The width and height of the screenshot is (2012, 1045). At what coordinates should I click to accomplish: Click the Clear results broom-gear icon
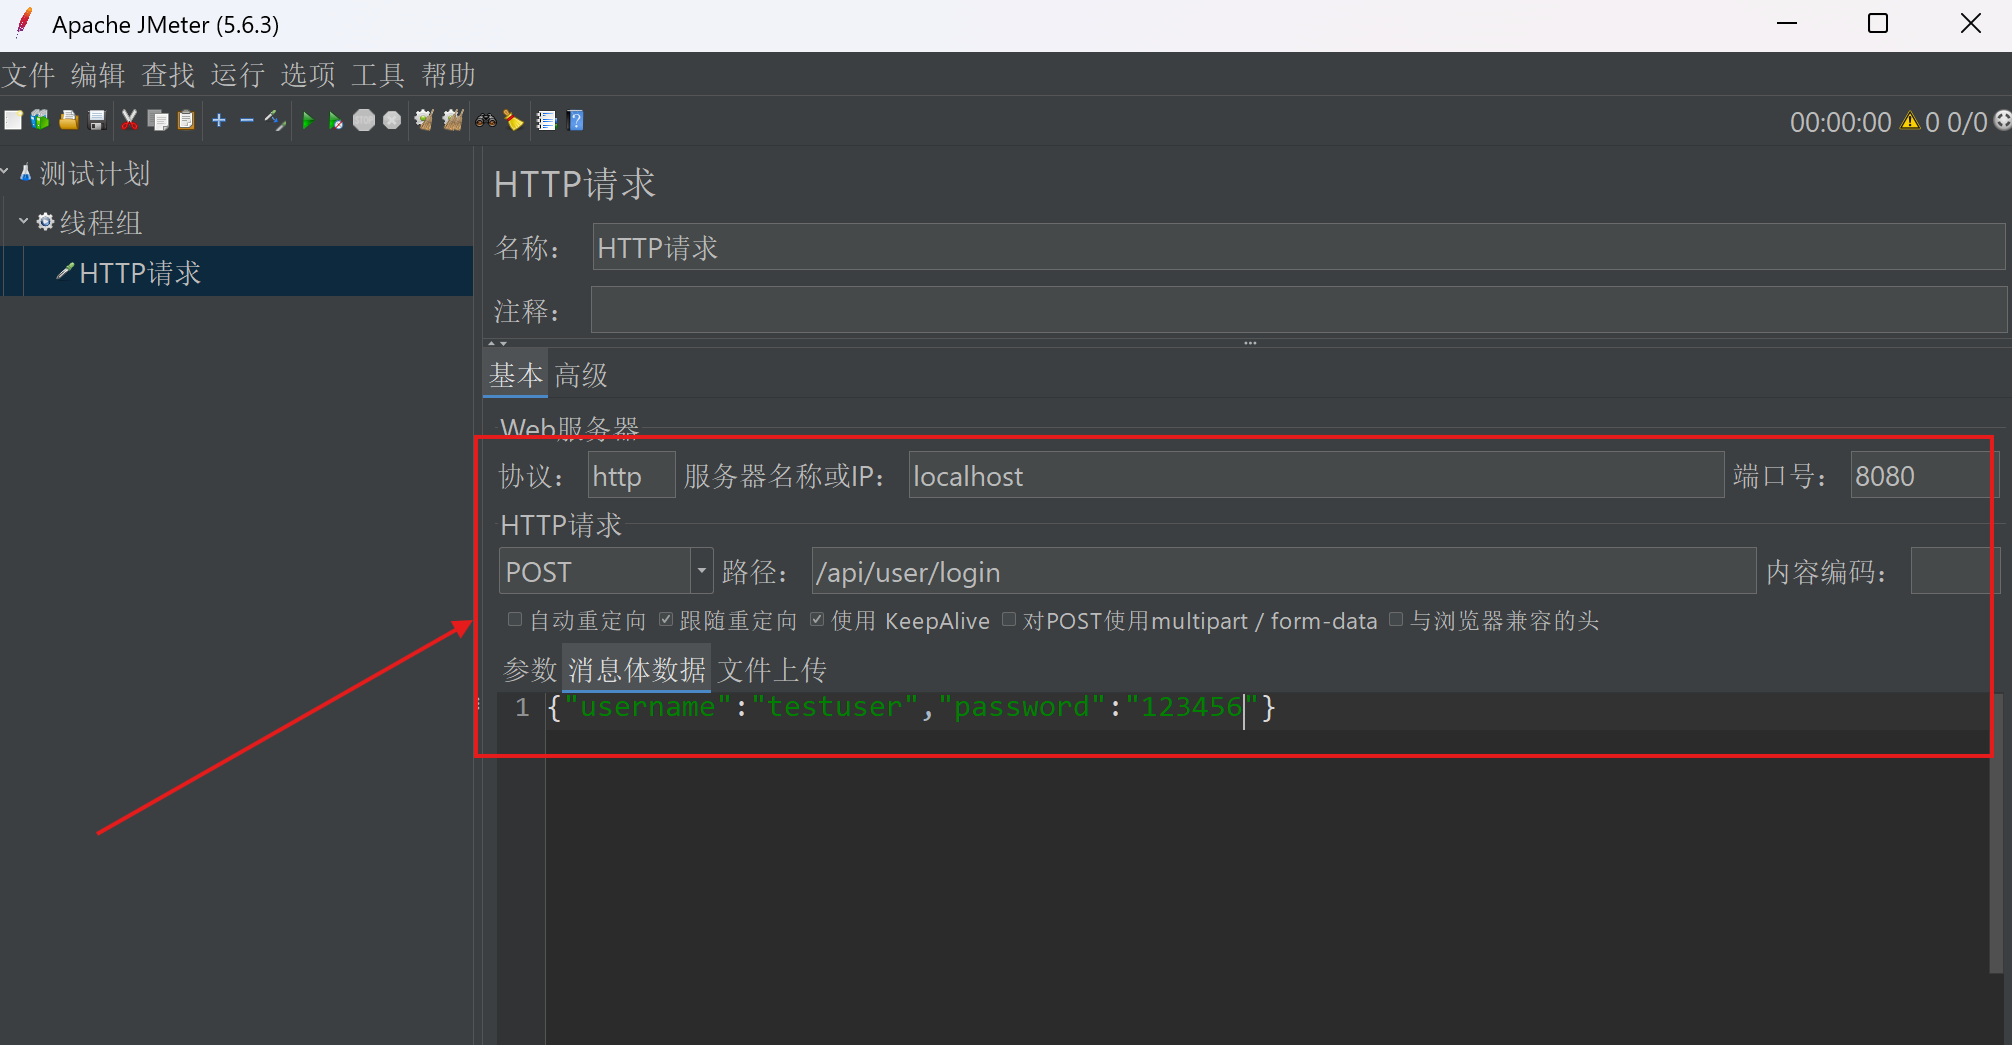[x=424, y=121]
